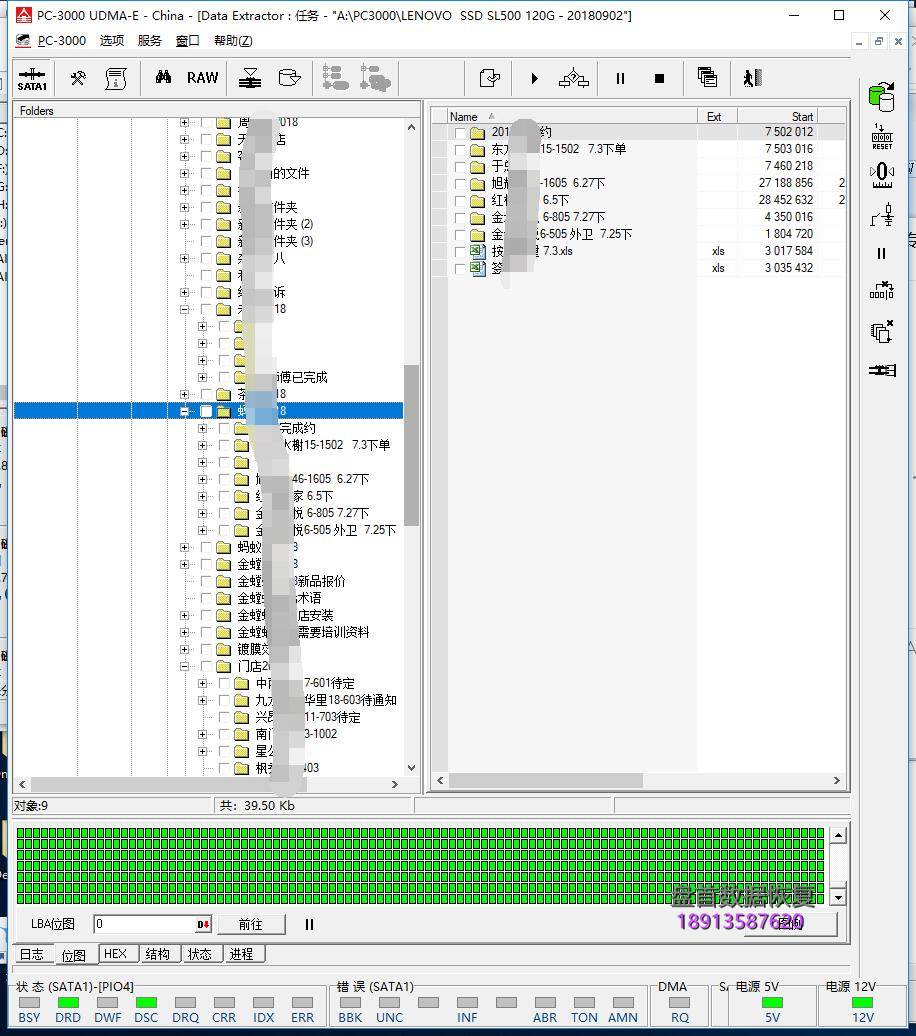Open the binoculars search tool

tap(163, 78)
